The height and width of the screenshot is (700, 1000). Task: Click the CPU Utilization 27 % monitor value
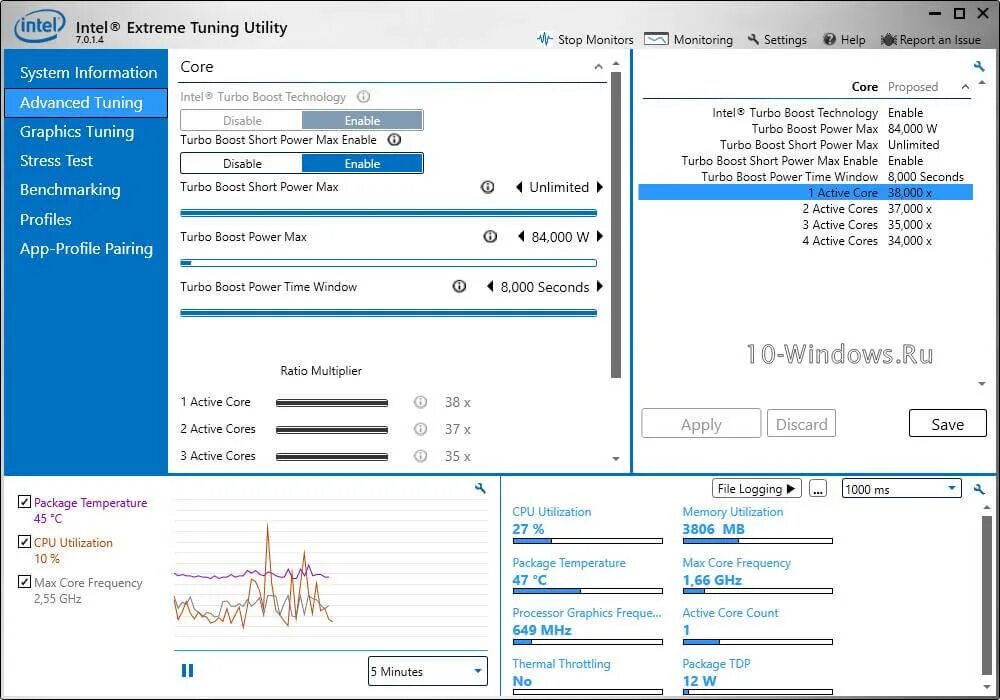(x=529, y=529)
